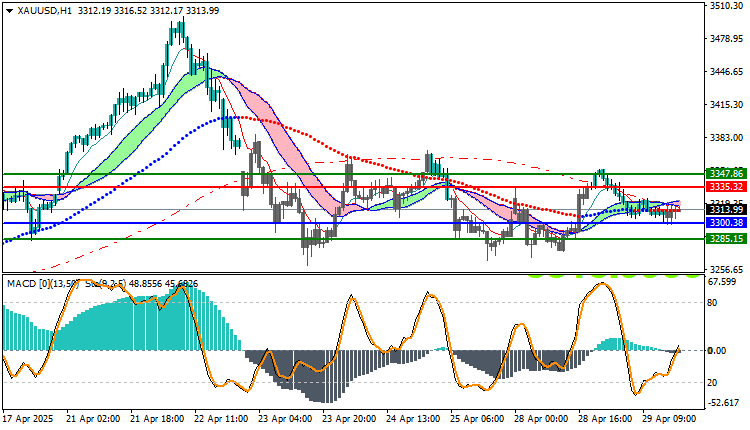Click the 23 Apr 20:00 time label
Viewport: 750px width, 430px height.
tap(349, 419)
